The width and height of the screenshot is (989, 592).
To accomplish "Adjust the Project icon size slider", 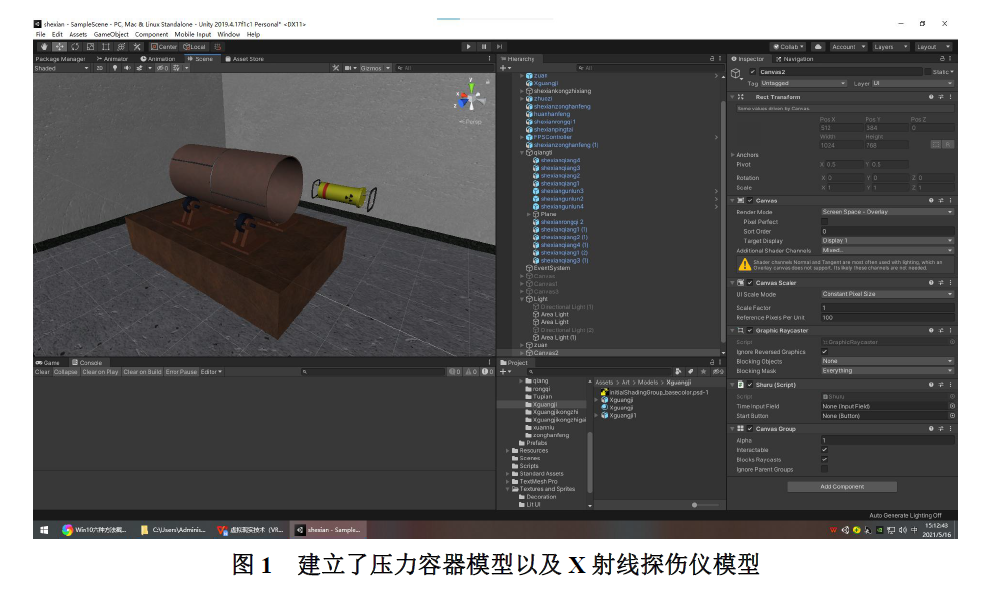I will 700,504.
